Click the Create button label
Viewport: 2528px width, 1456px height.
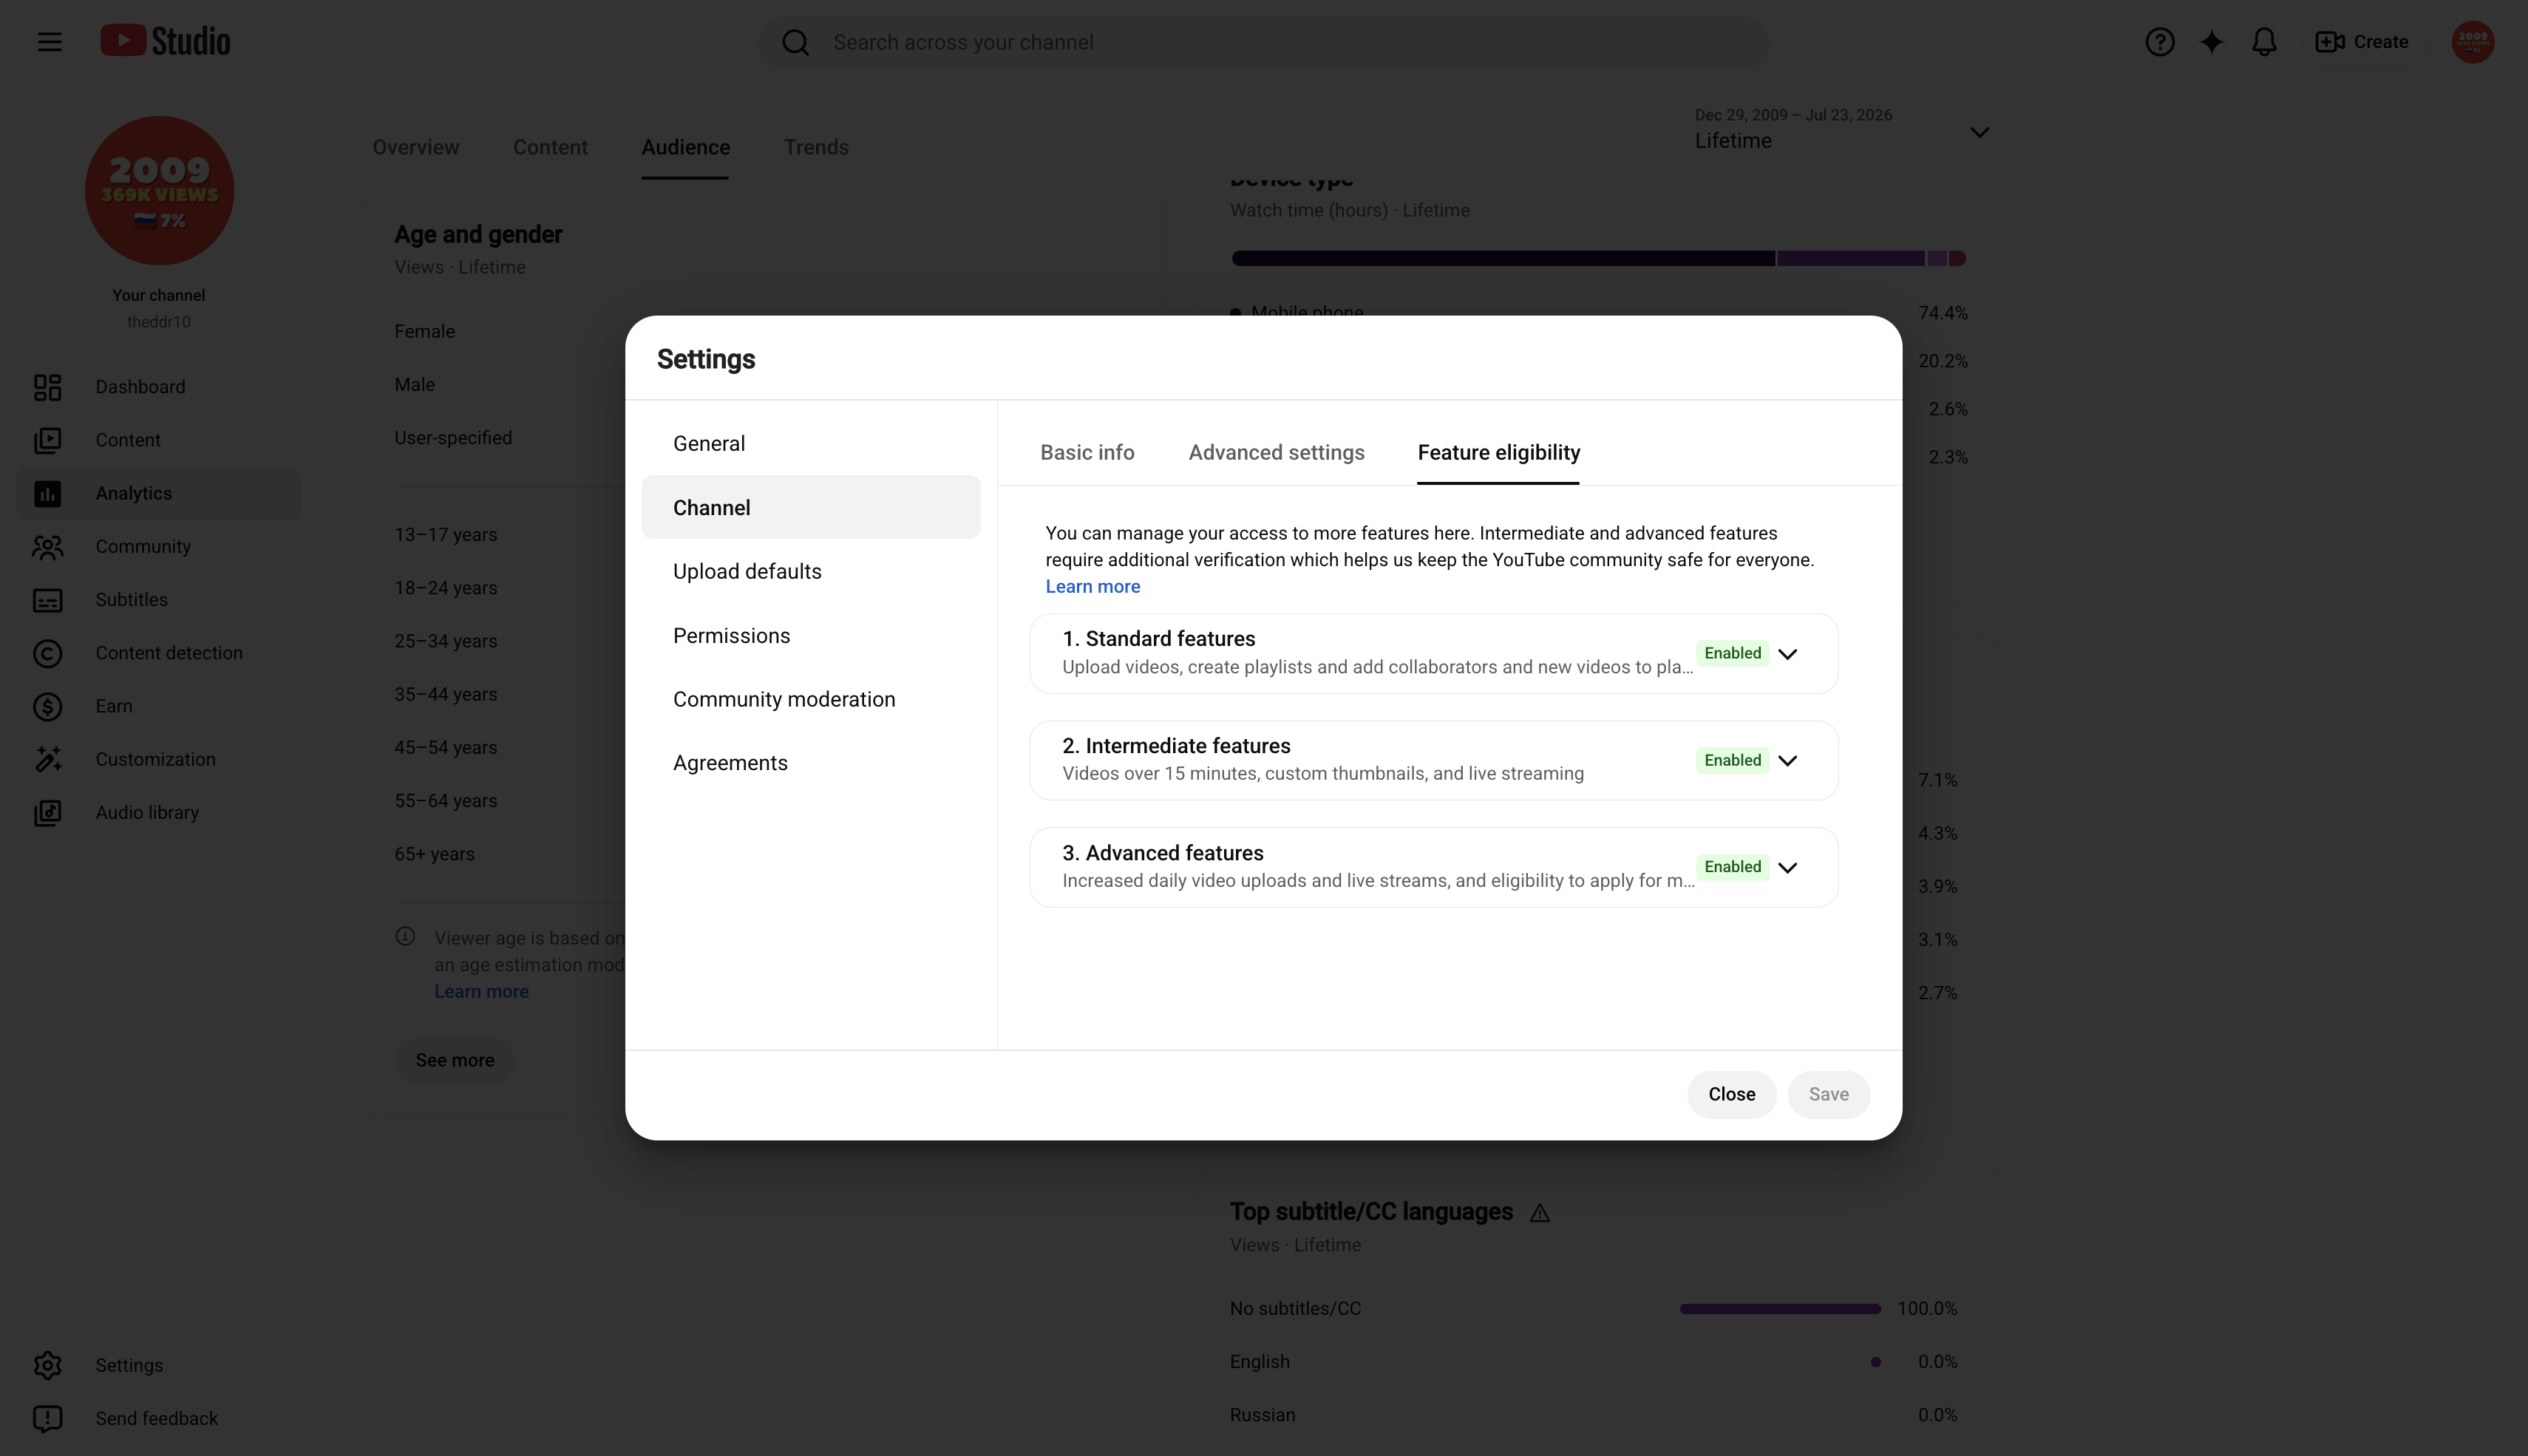pos(2380,42)
